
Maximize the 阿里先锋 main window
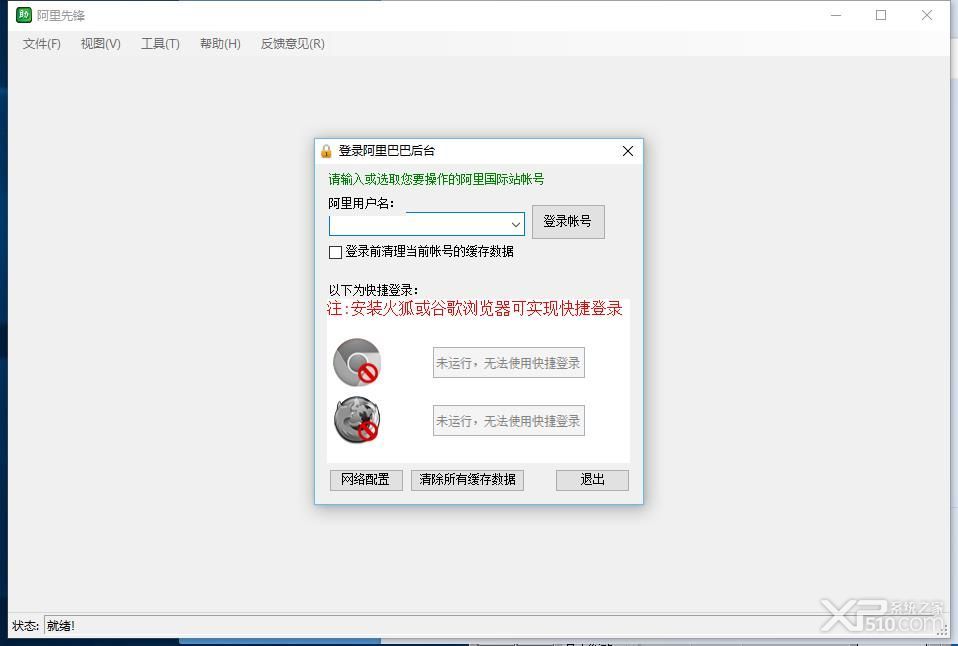click(x=881, y=15)
